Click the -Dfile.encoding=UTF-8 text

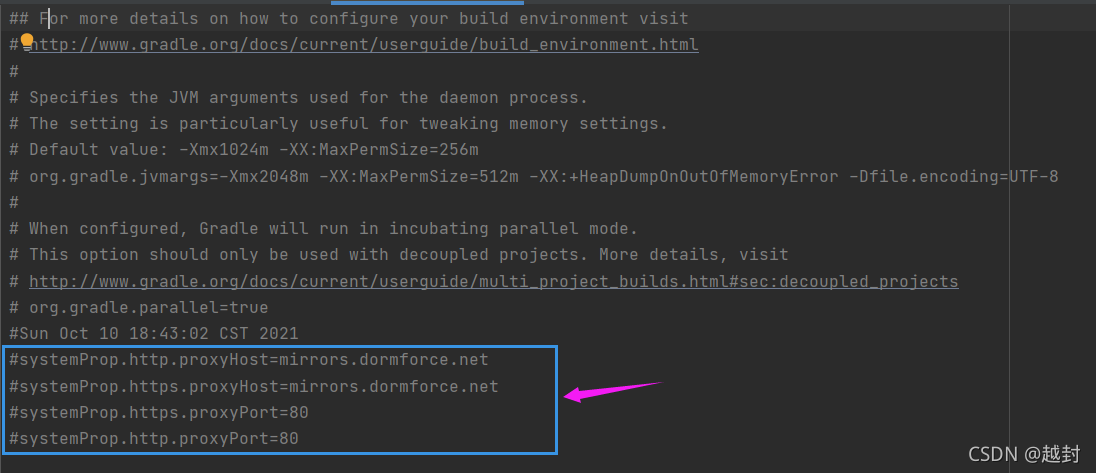pyautogui.click(x=954, y=177)
